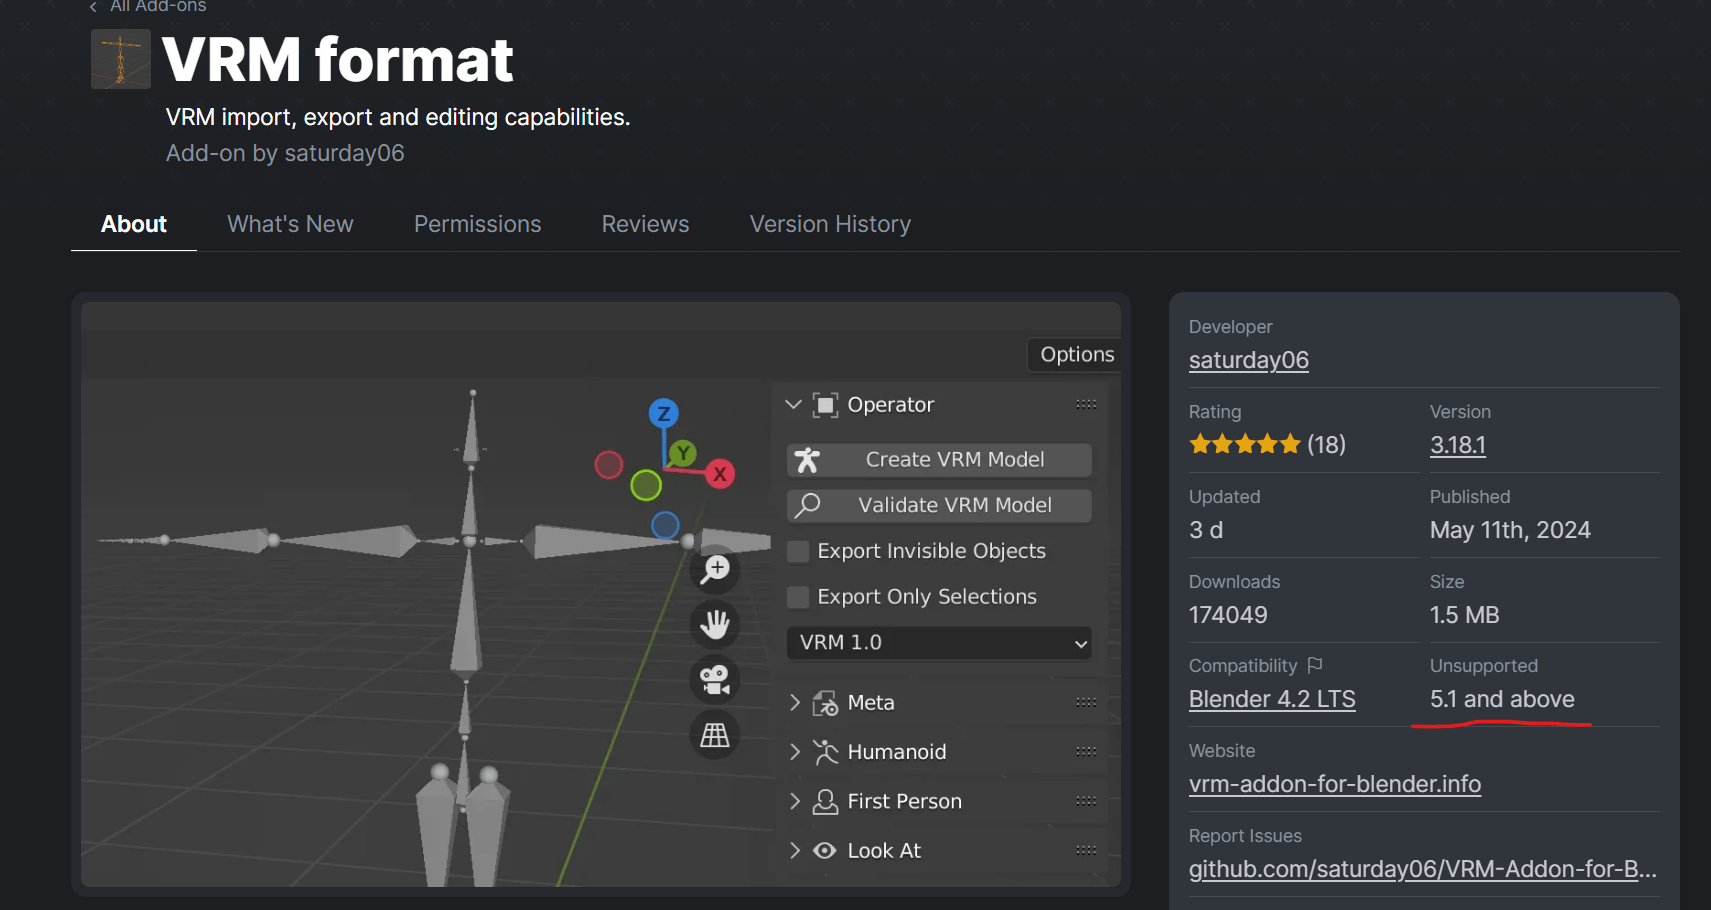
Task: Click the compatibility flag icon
Action: (x=1315, y=665)
